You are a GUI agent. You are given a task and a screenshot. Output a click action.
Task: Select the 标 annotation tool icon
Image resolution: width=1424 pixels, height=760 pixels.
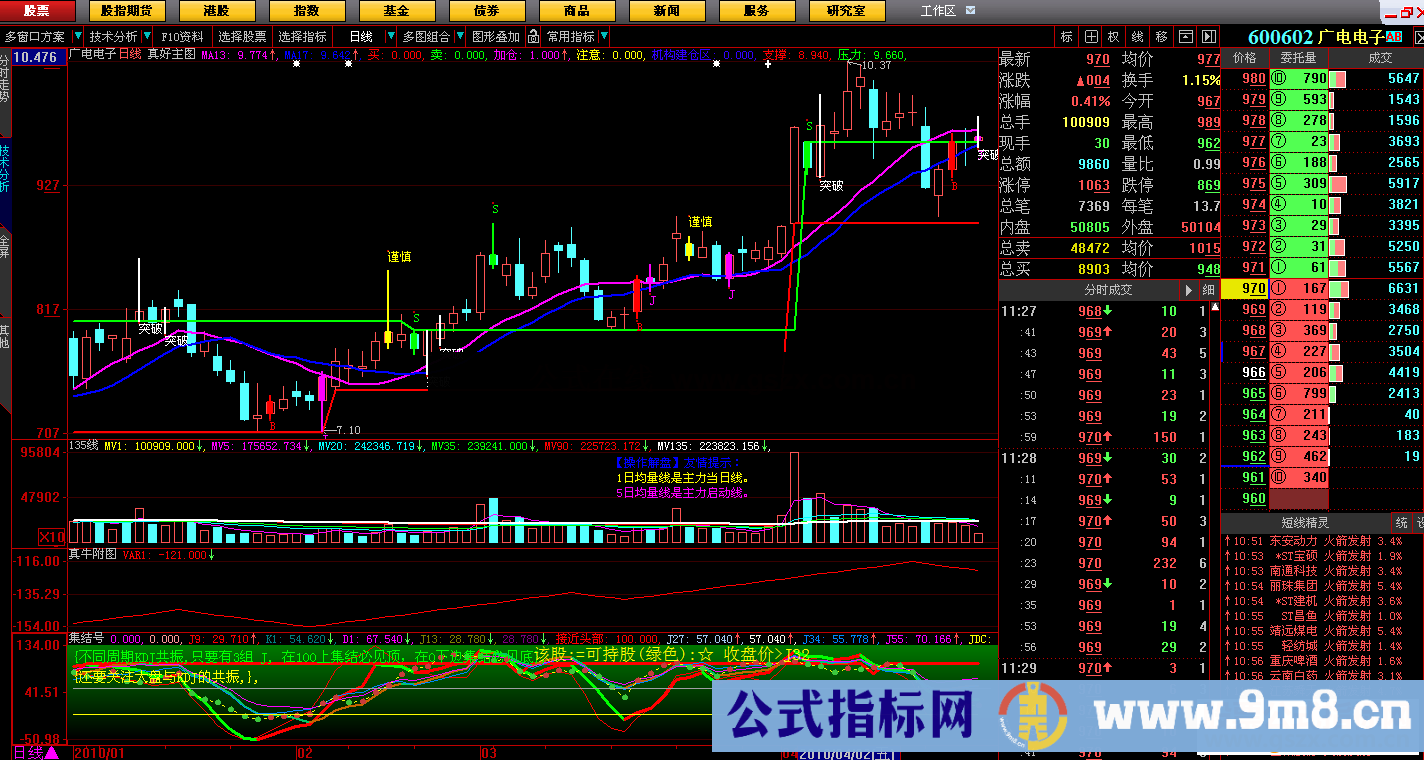1064,36
